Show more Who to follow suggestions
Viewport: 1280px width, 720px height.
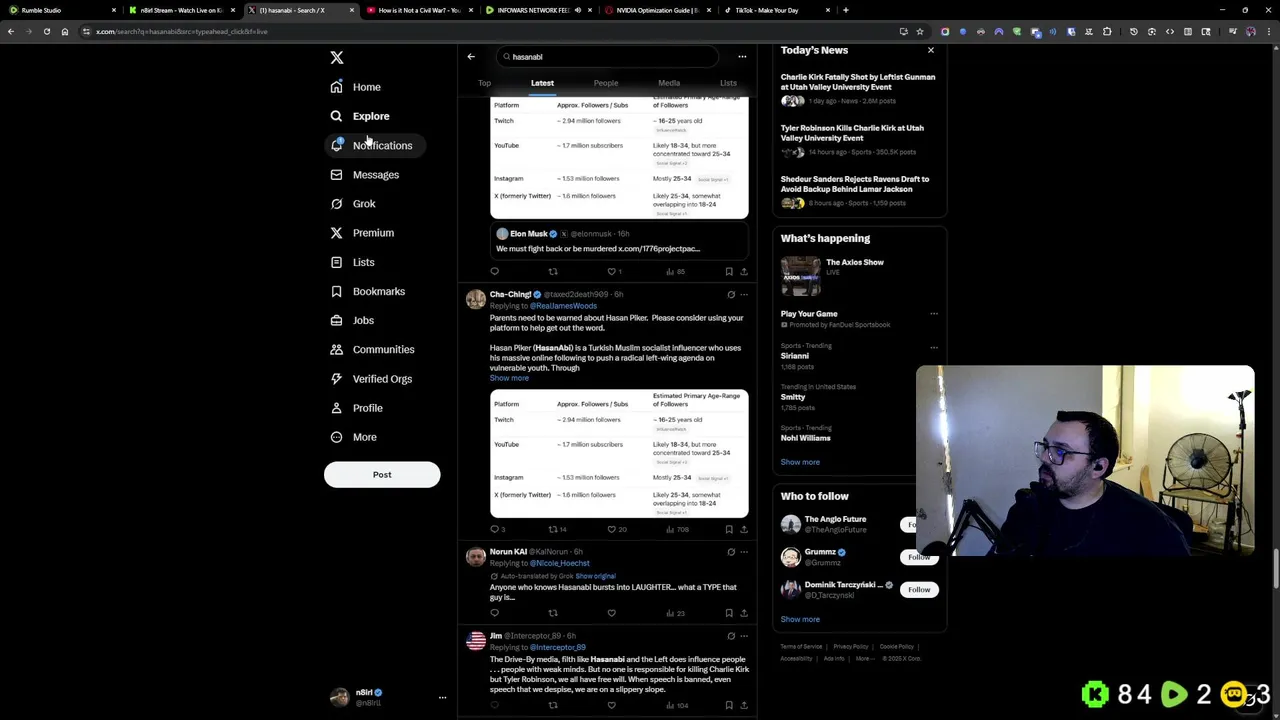pyautogui.click(x=800, y=619)
